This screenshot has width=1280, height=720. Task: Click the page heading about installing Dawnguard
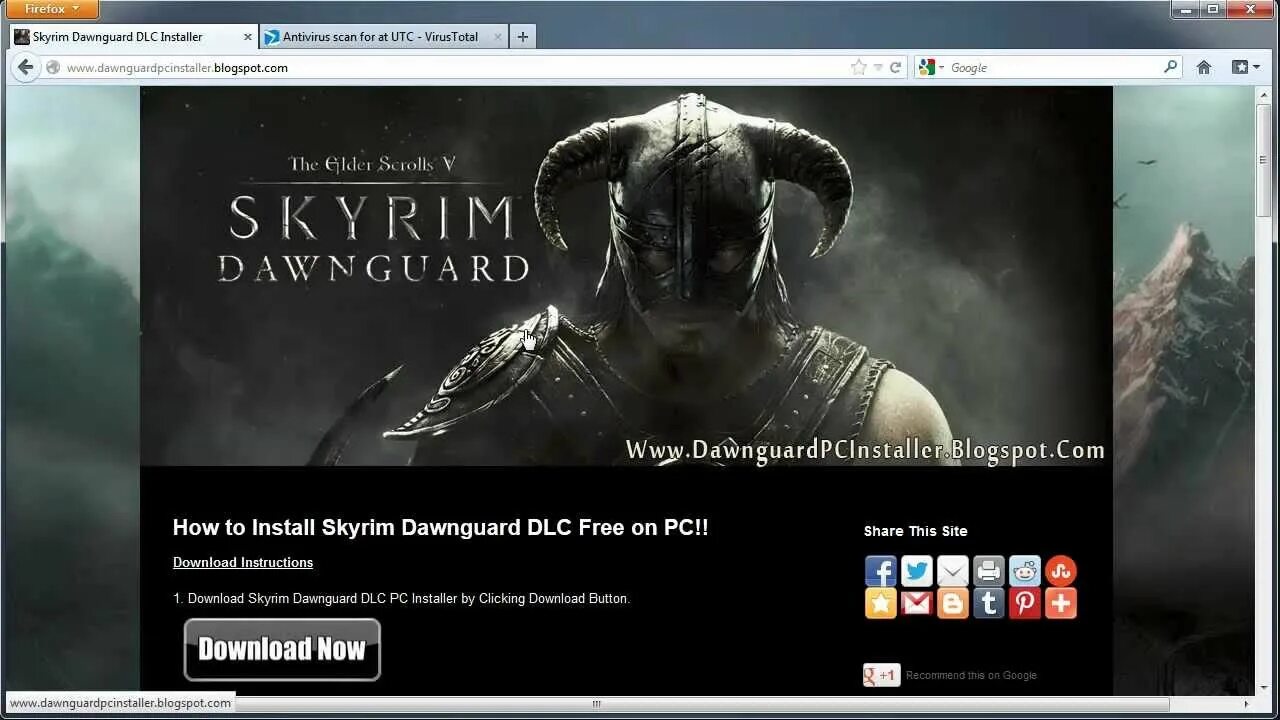(441, 528)
